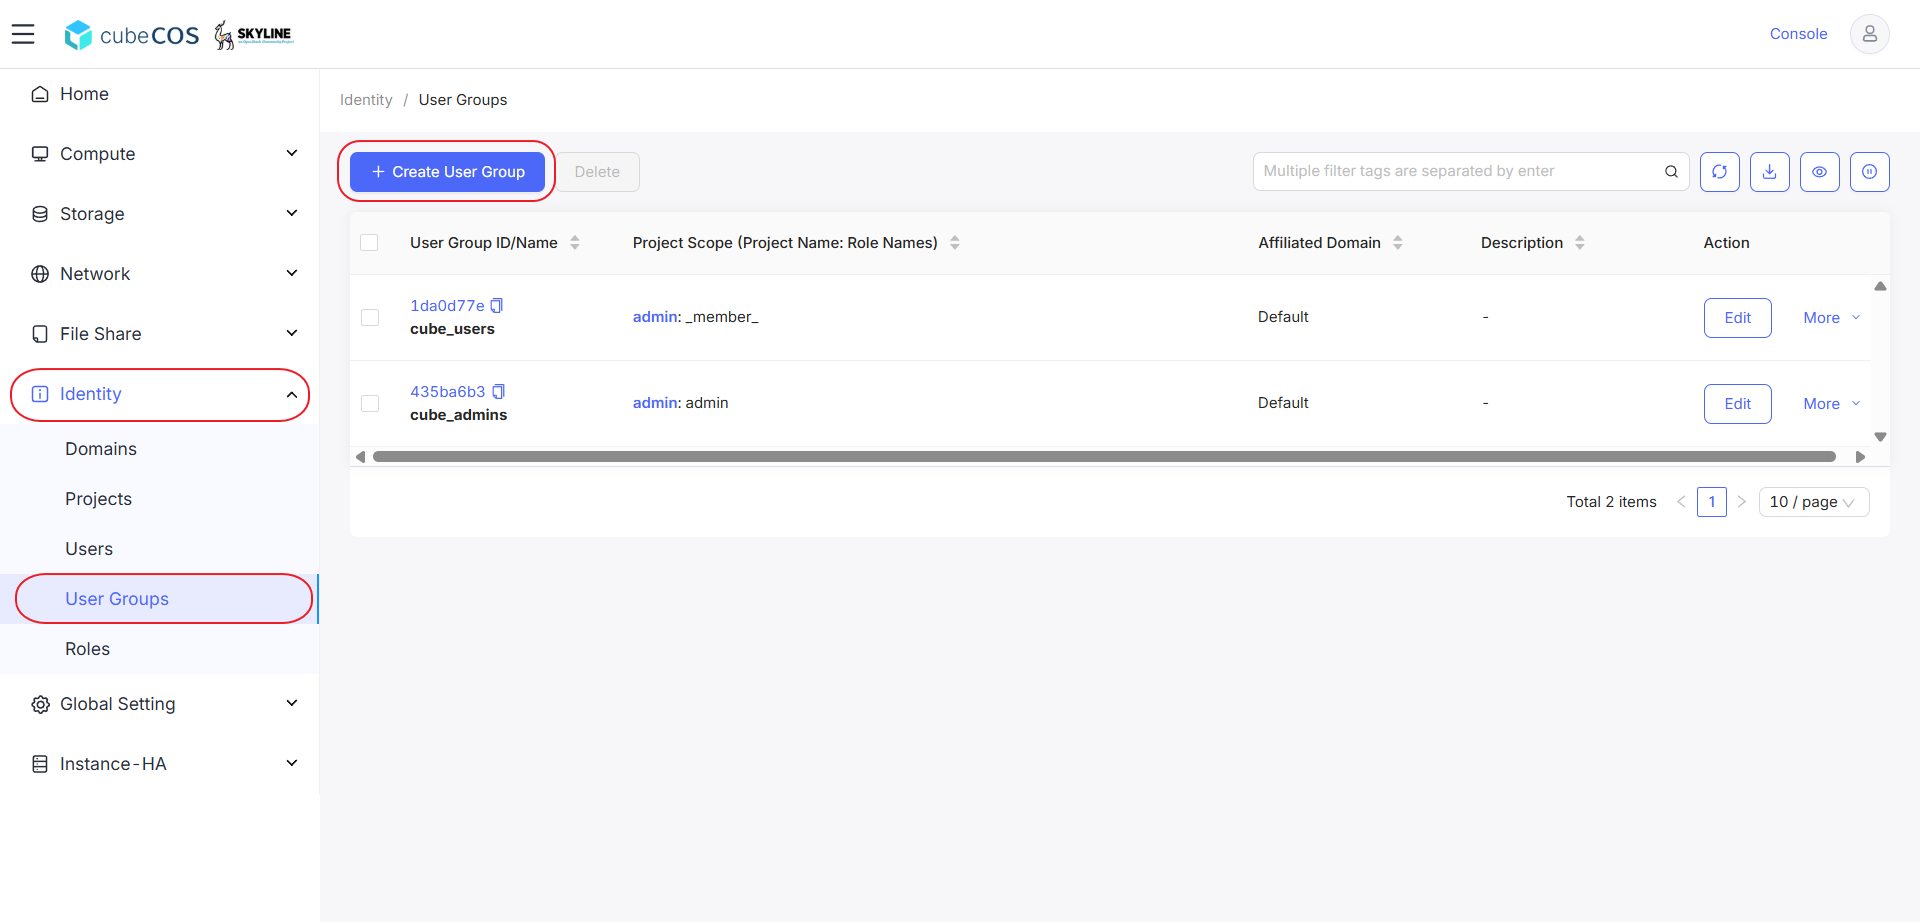The width and height of the screenshot is (1920, 922).
Task: Open user group 1da0d77e link
Action: [x=447, y=306]
